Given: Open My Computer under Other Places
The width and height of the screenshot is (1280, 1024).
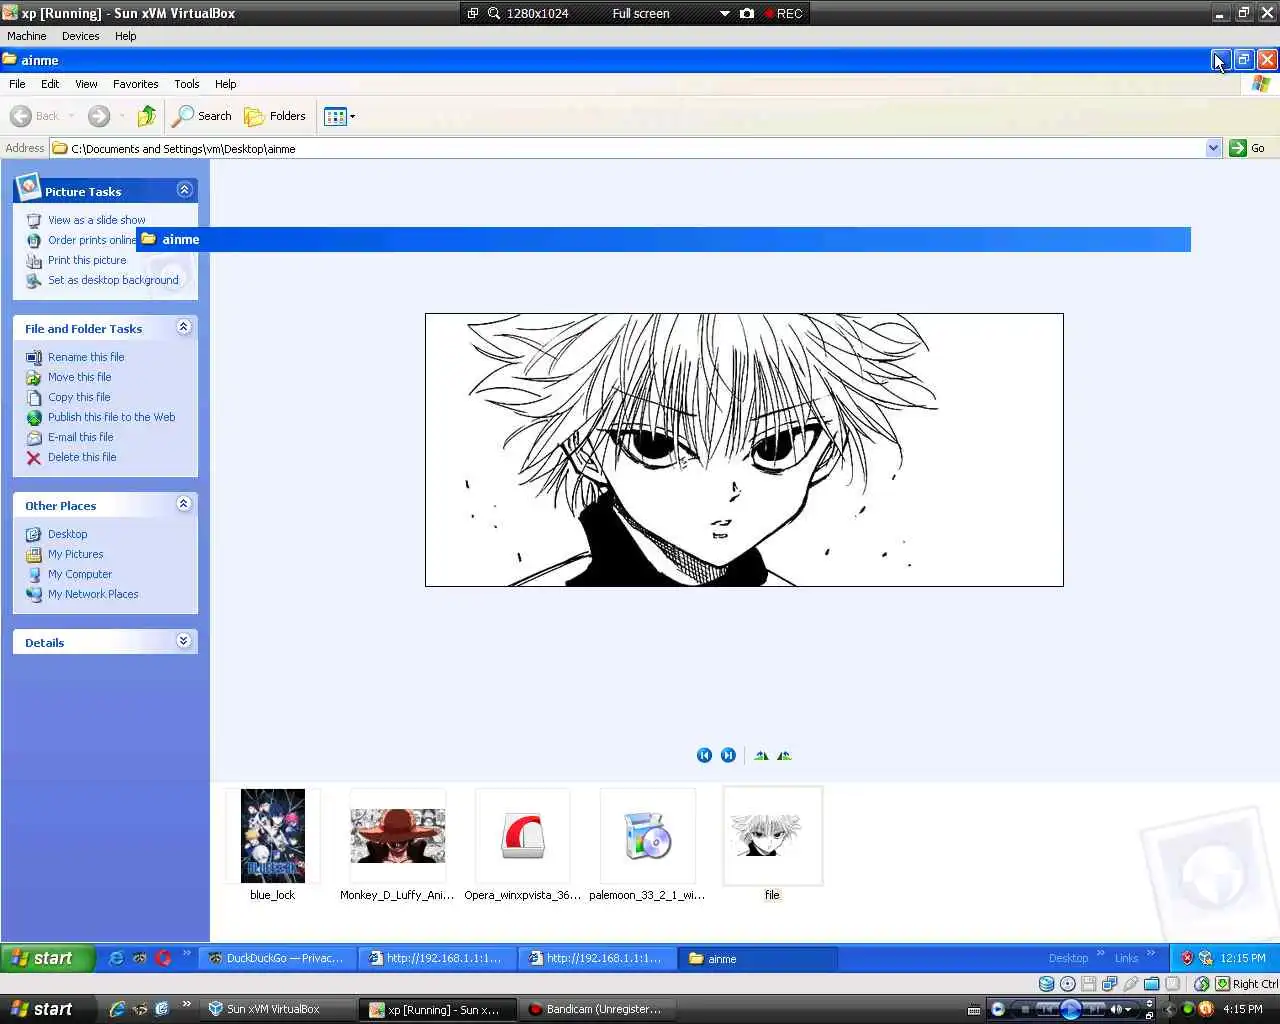Looking at the screenshot, I should [80, 574].
